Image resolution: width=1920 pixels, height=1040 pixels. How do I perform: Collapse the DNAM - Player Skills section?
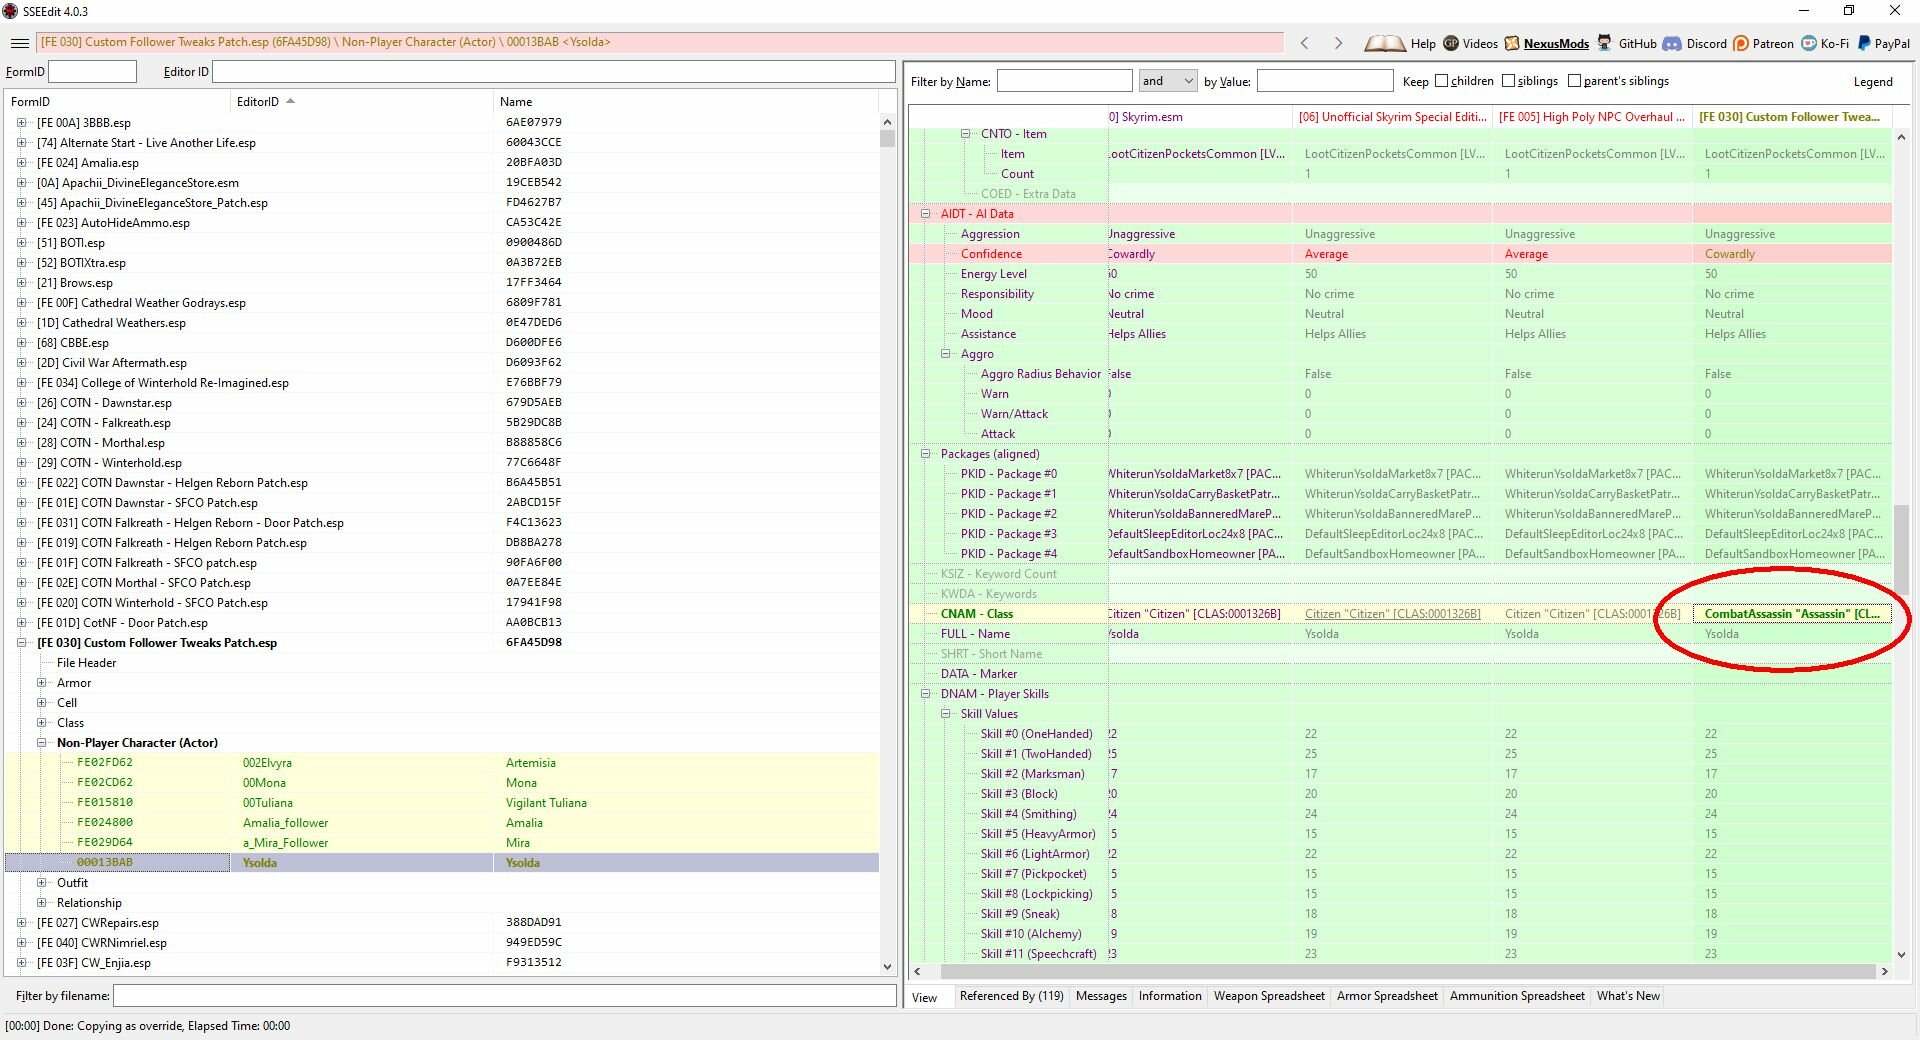(x=926, y=693)
